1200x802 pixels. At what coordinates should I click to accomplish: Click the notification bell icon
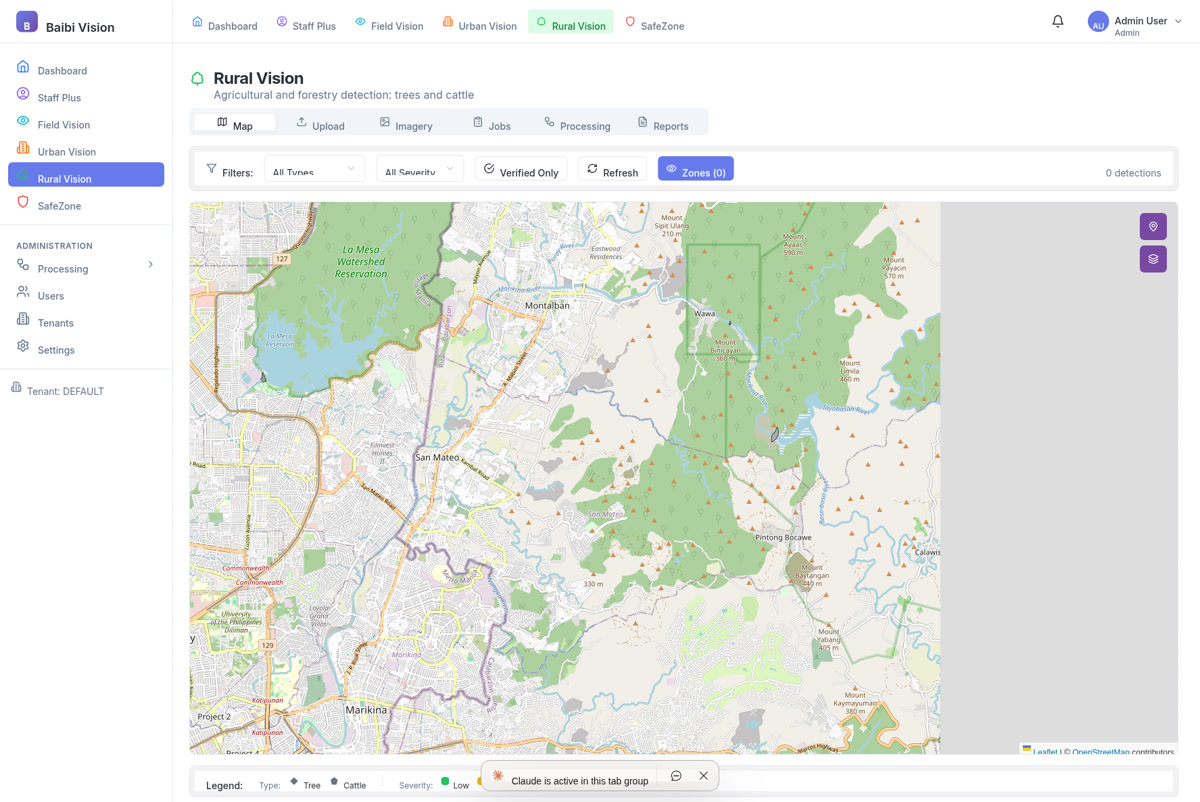(1057, 20)
